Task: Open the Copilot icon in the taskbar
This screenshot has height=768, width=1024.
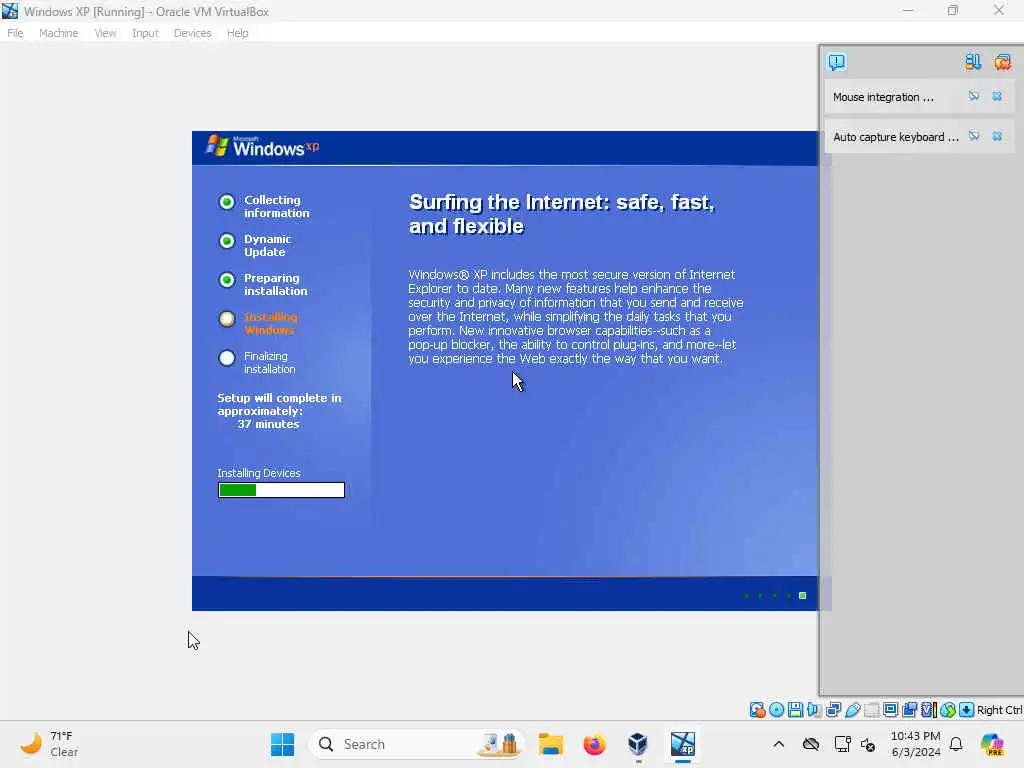Action: tap(992, 744)
